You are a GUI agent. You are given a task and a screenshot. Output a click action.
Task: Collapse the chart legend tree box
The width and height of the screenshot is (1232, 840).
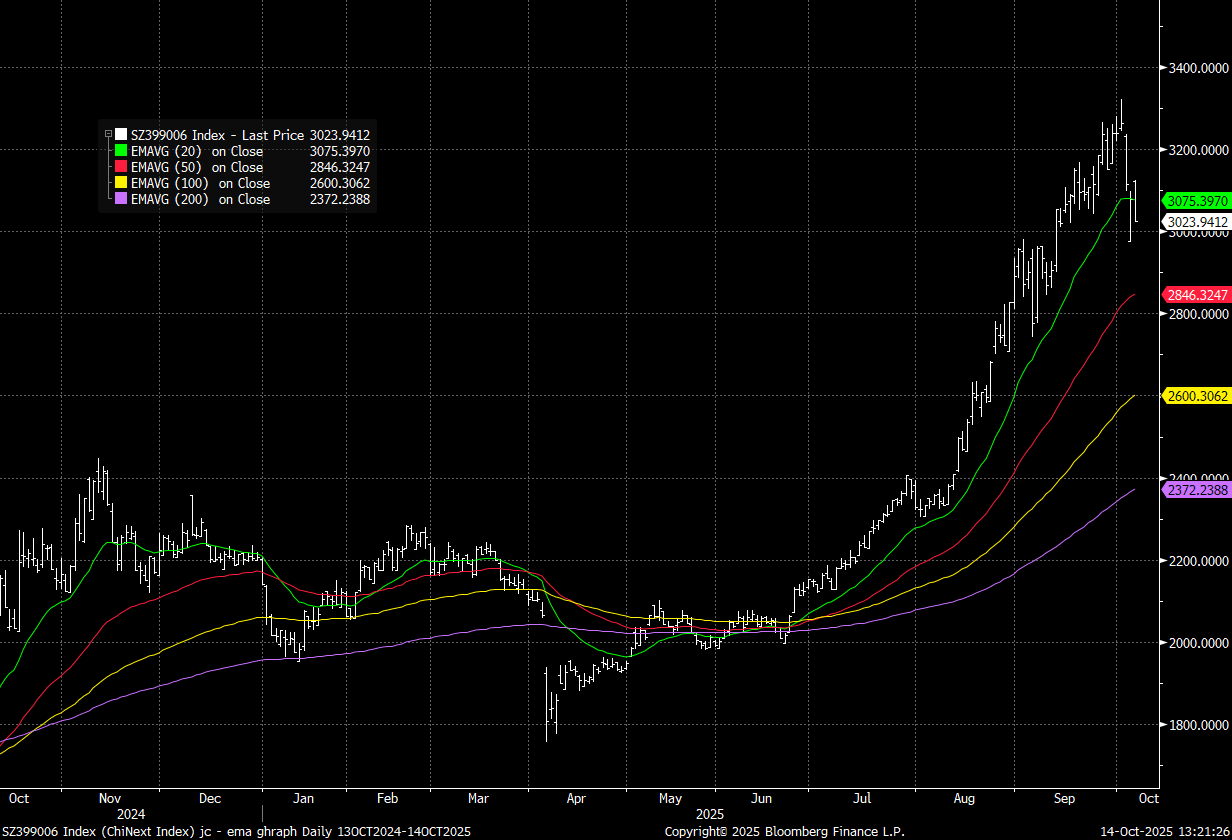point(107,134)
